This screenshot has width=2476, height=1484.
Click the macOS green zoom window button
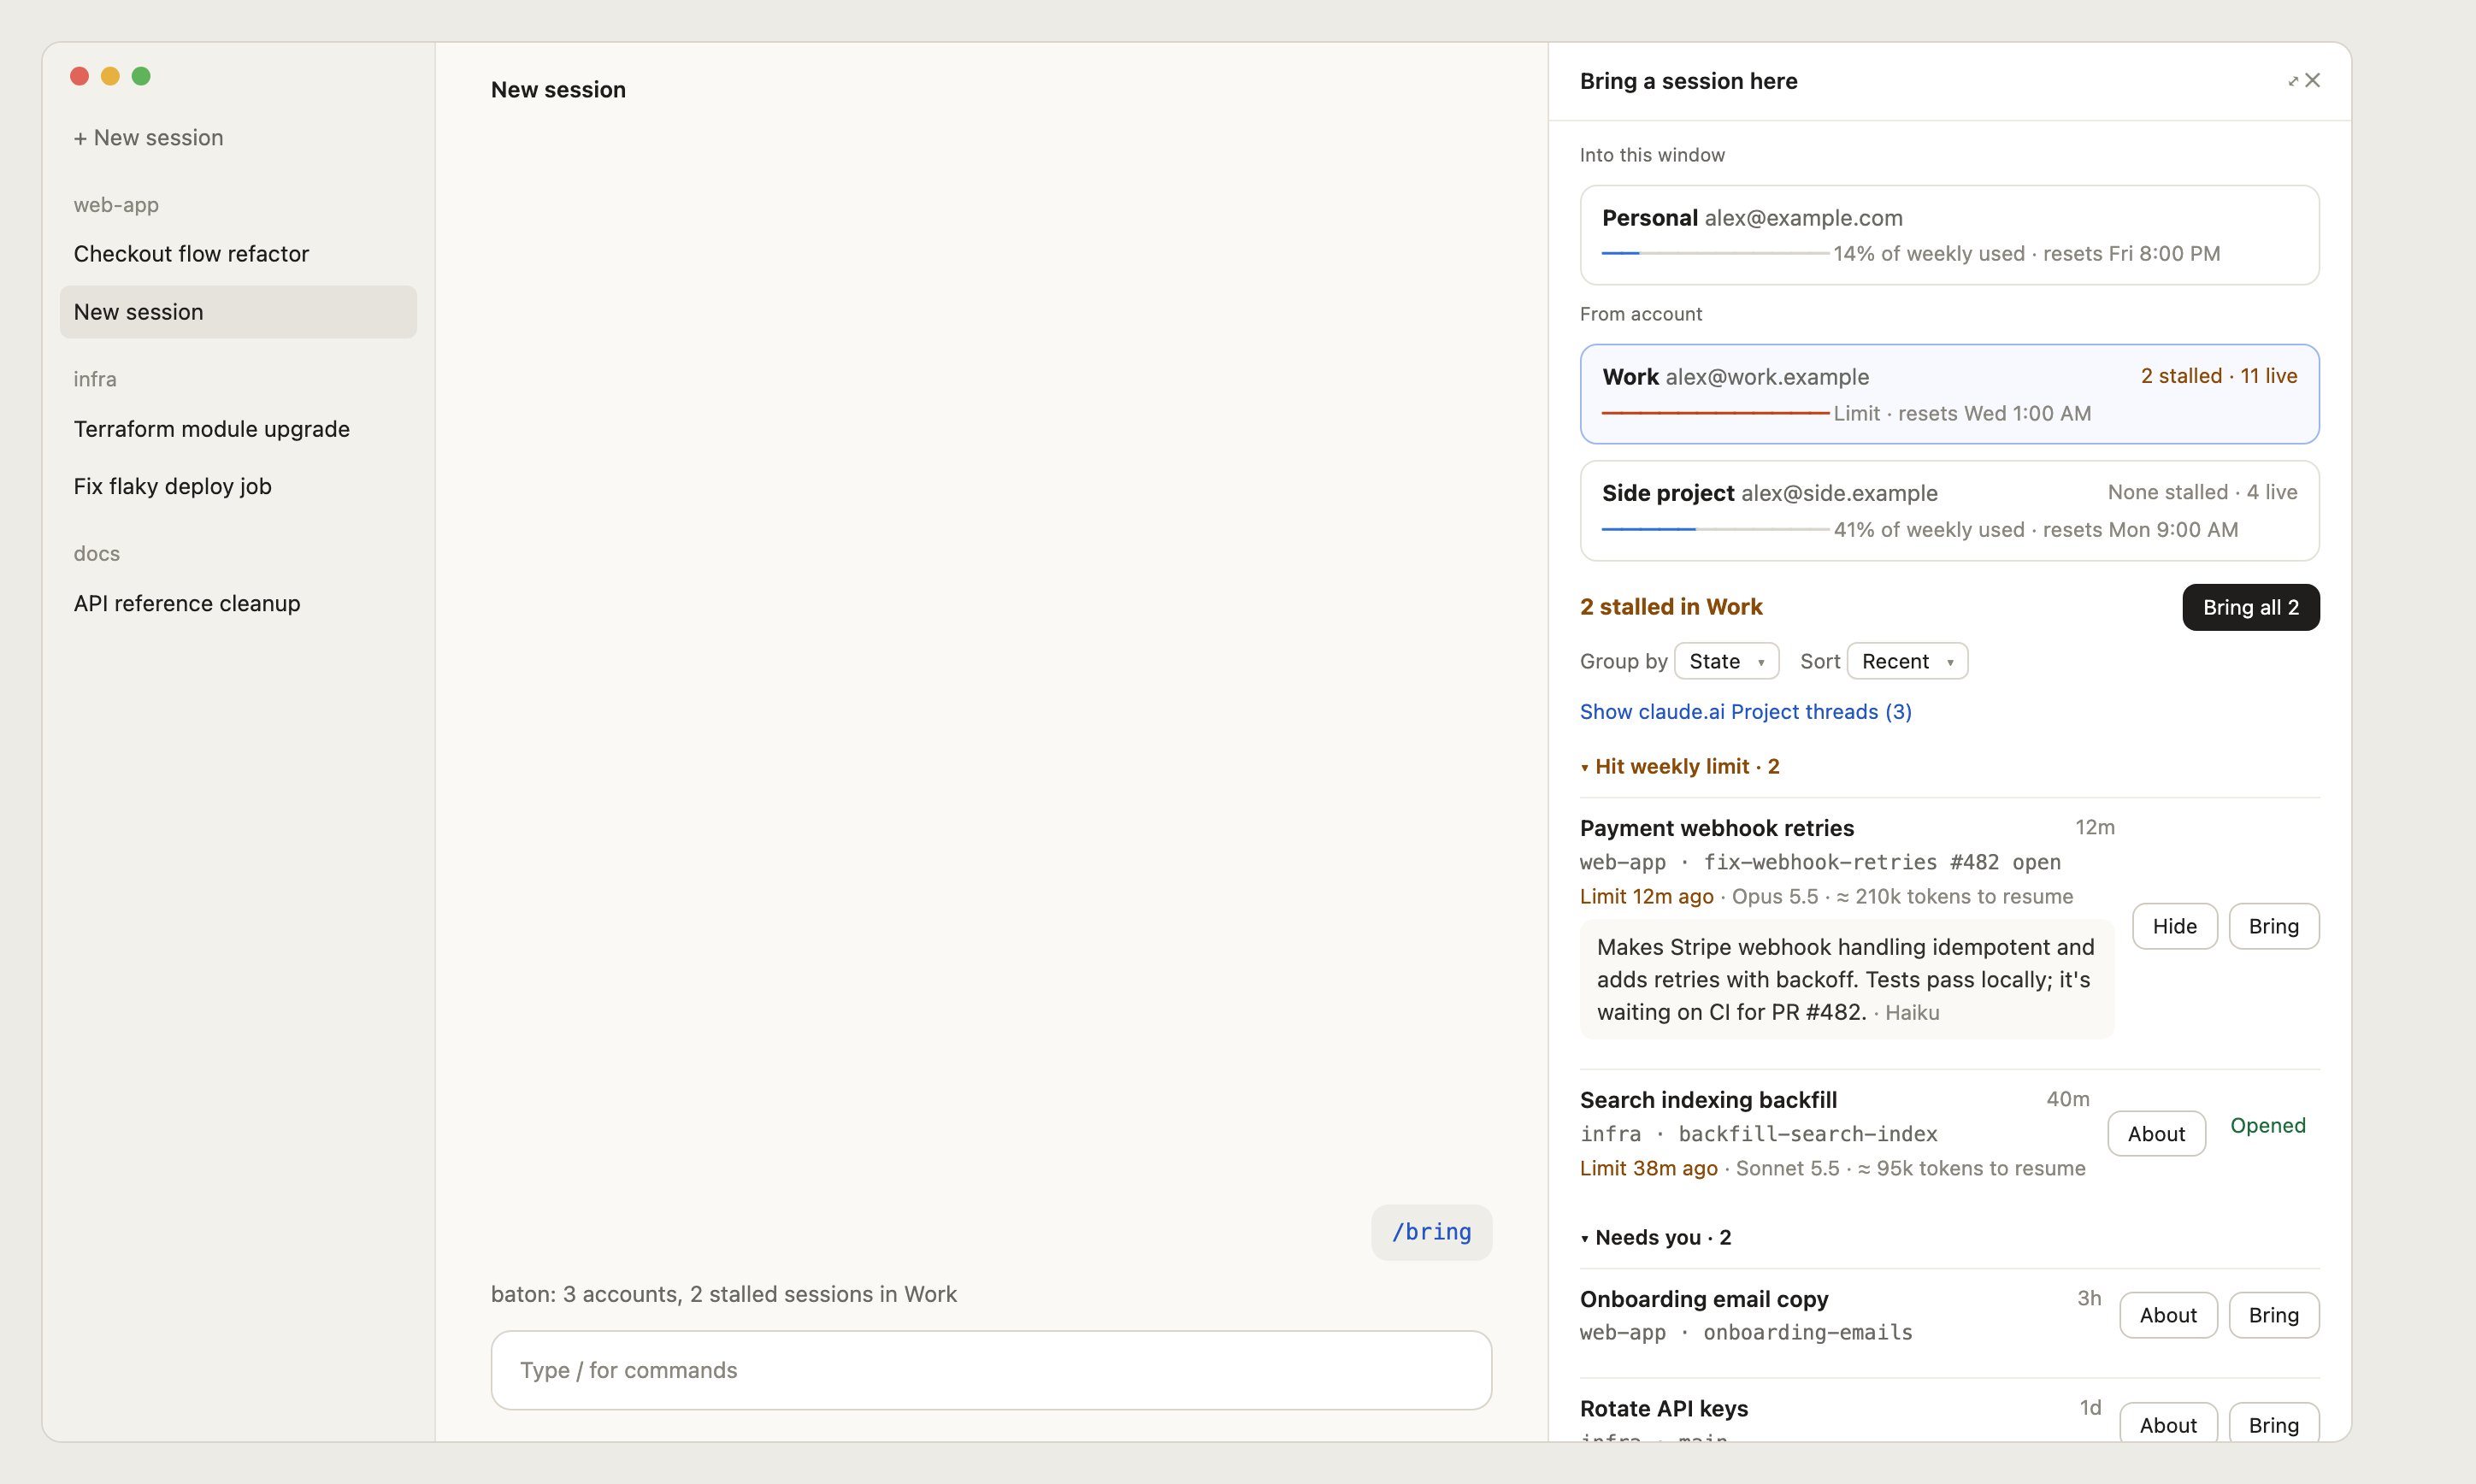tap(141, 76)
